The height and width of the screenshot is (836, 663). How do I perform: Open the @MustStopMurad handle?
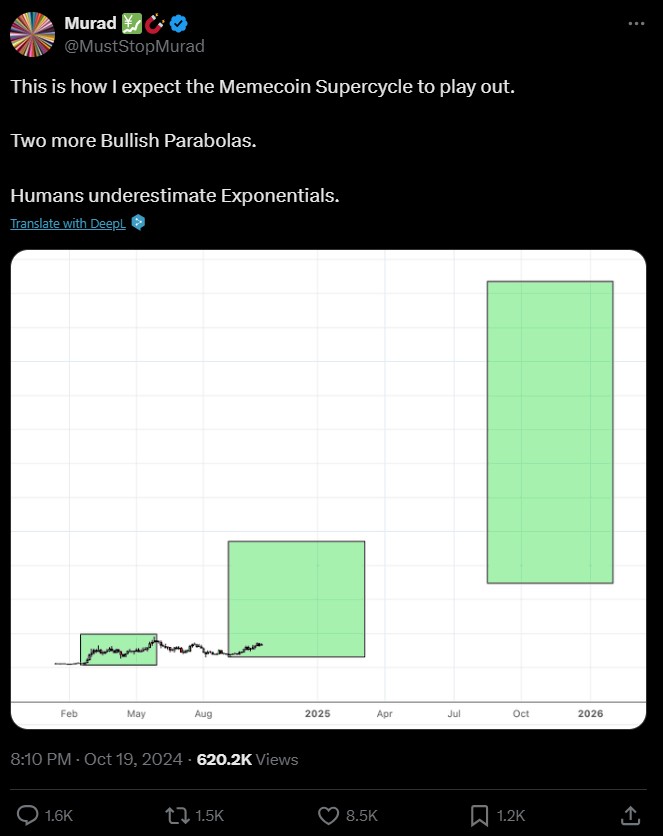tap(134, 46)
